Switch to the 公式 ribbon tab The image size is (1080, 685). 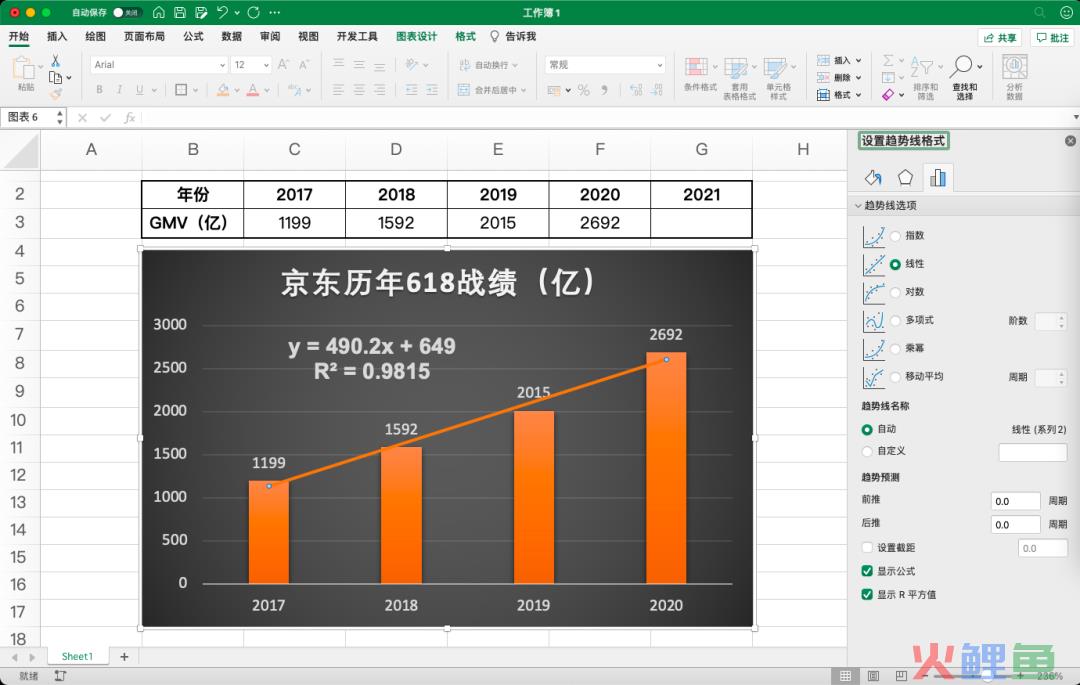[193, 36]
